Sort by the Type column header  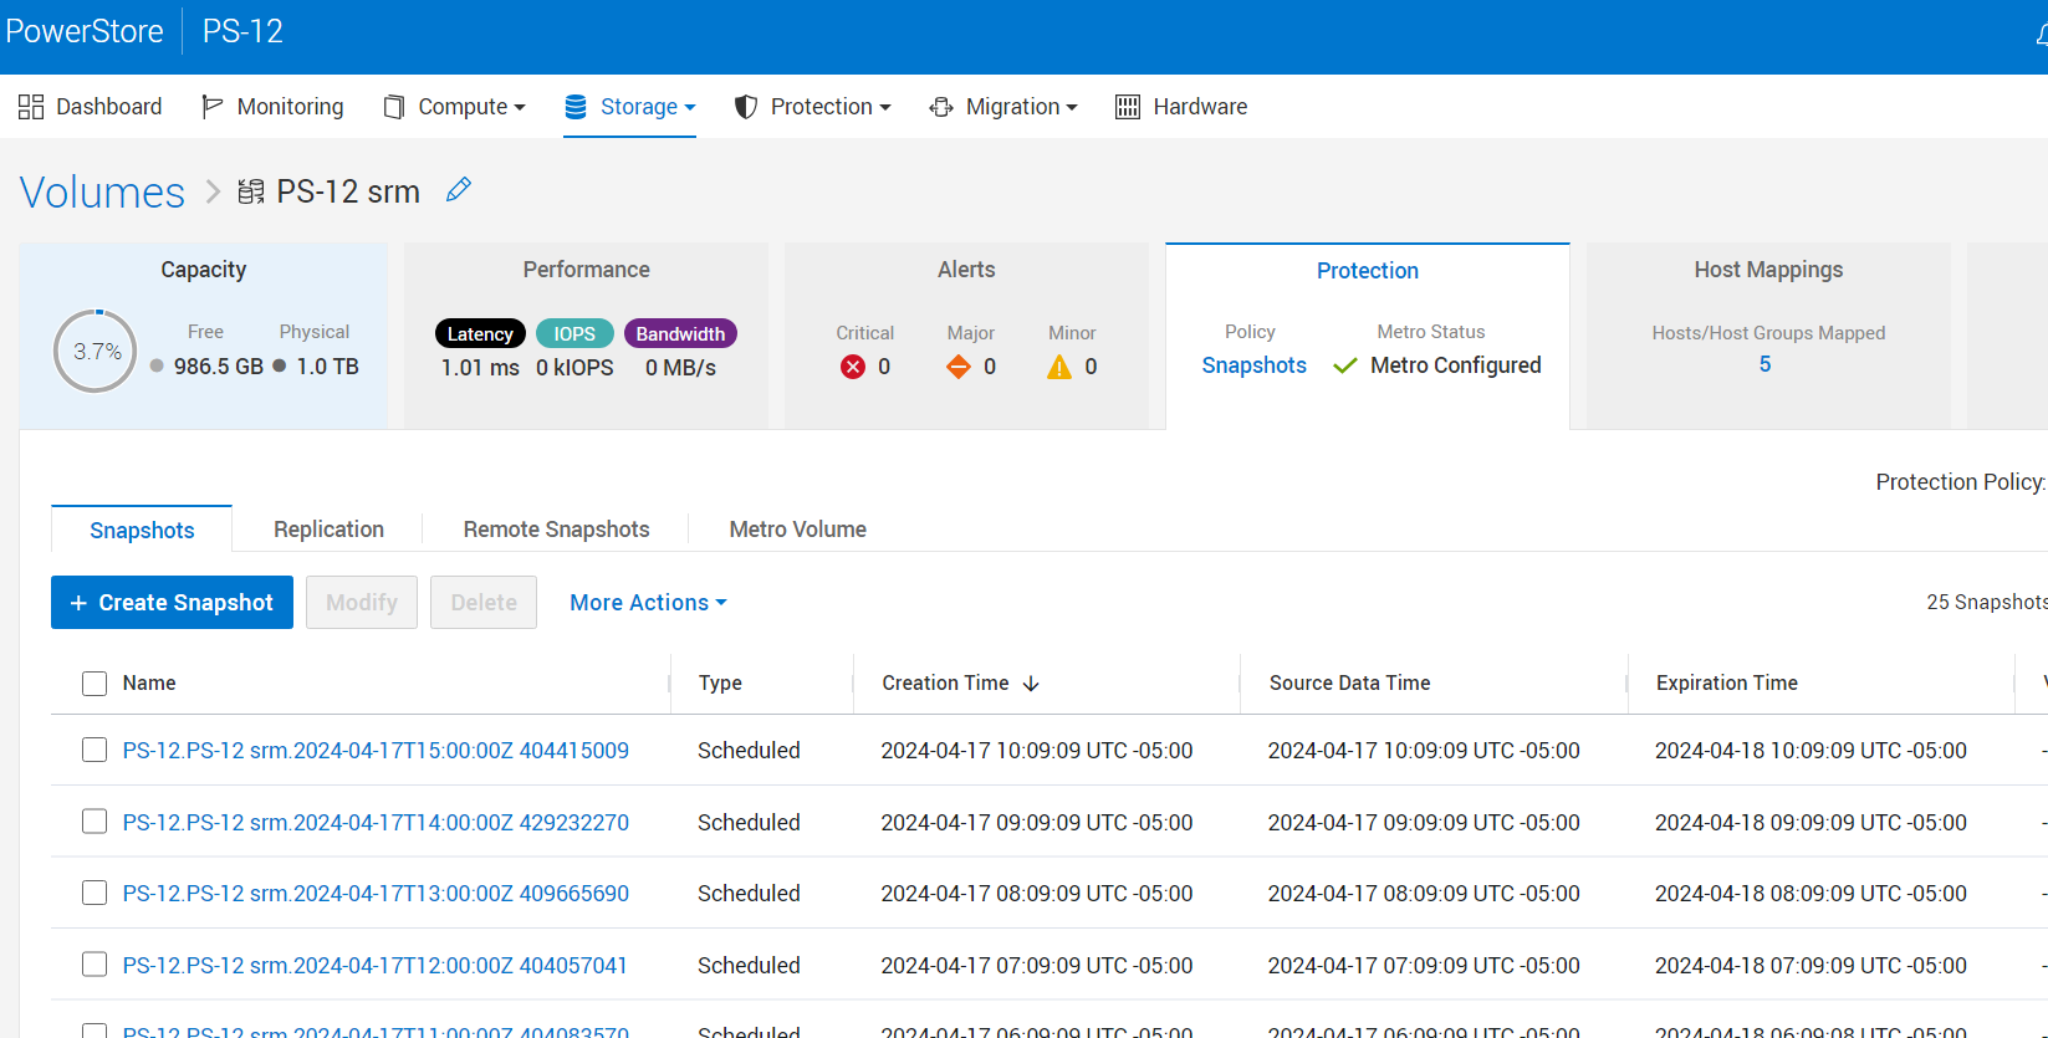point(720,683)
